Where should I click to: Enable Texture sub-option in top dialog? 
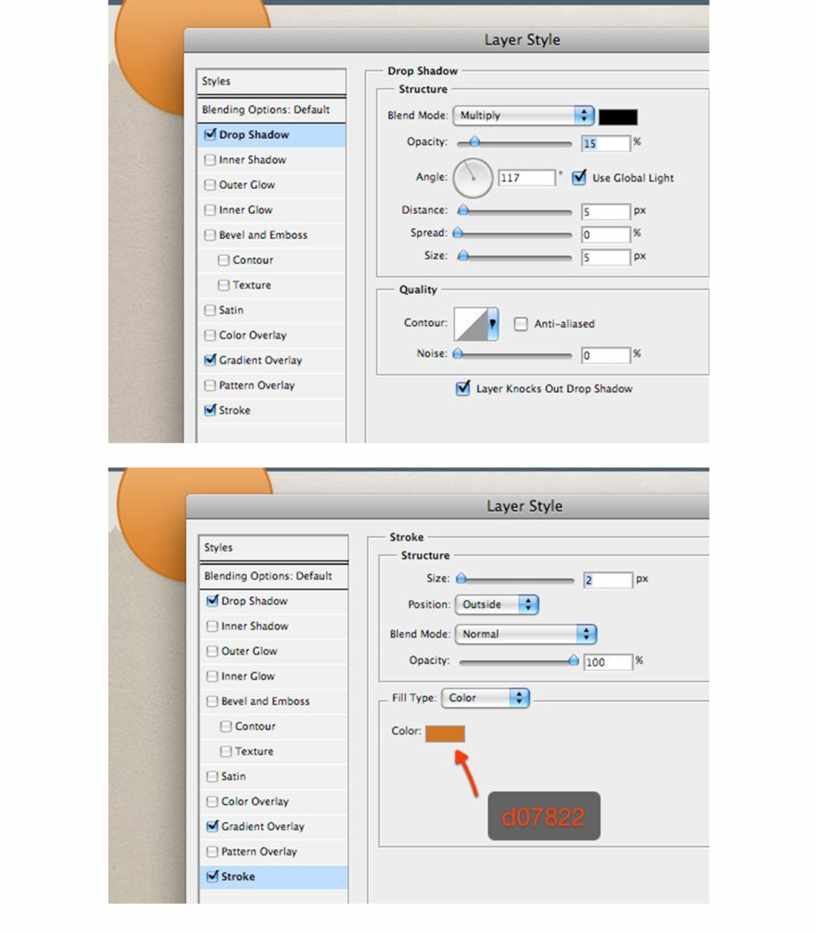point(223,285)
